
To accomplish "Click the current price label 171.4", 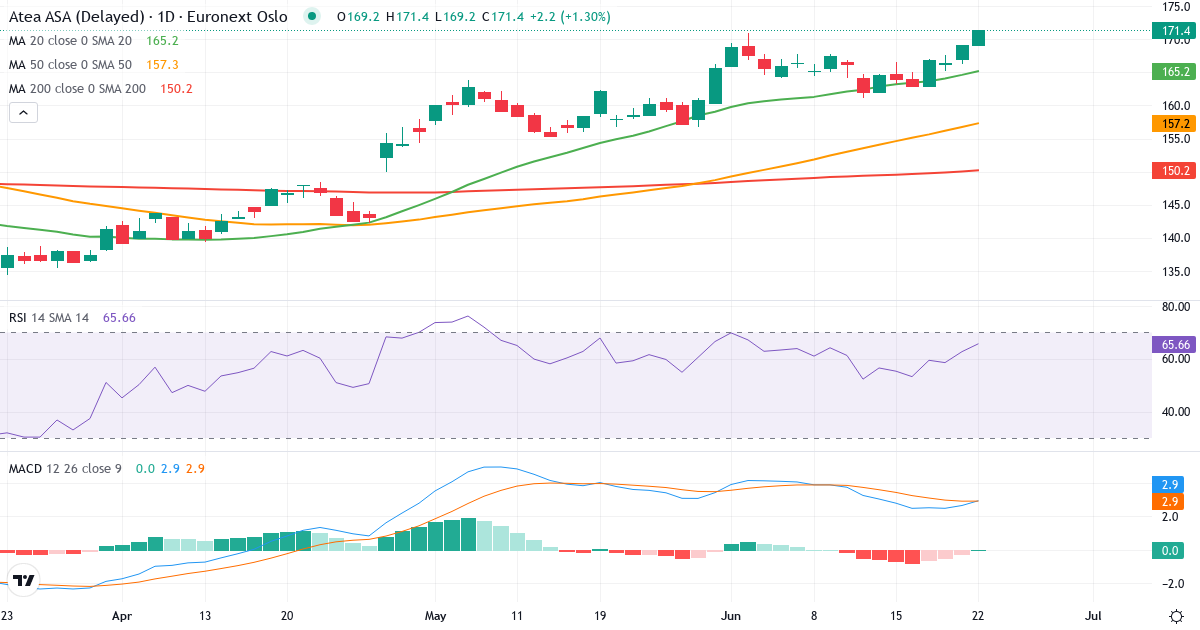I will (1176, 31).
